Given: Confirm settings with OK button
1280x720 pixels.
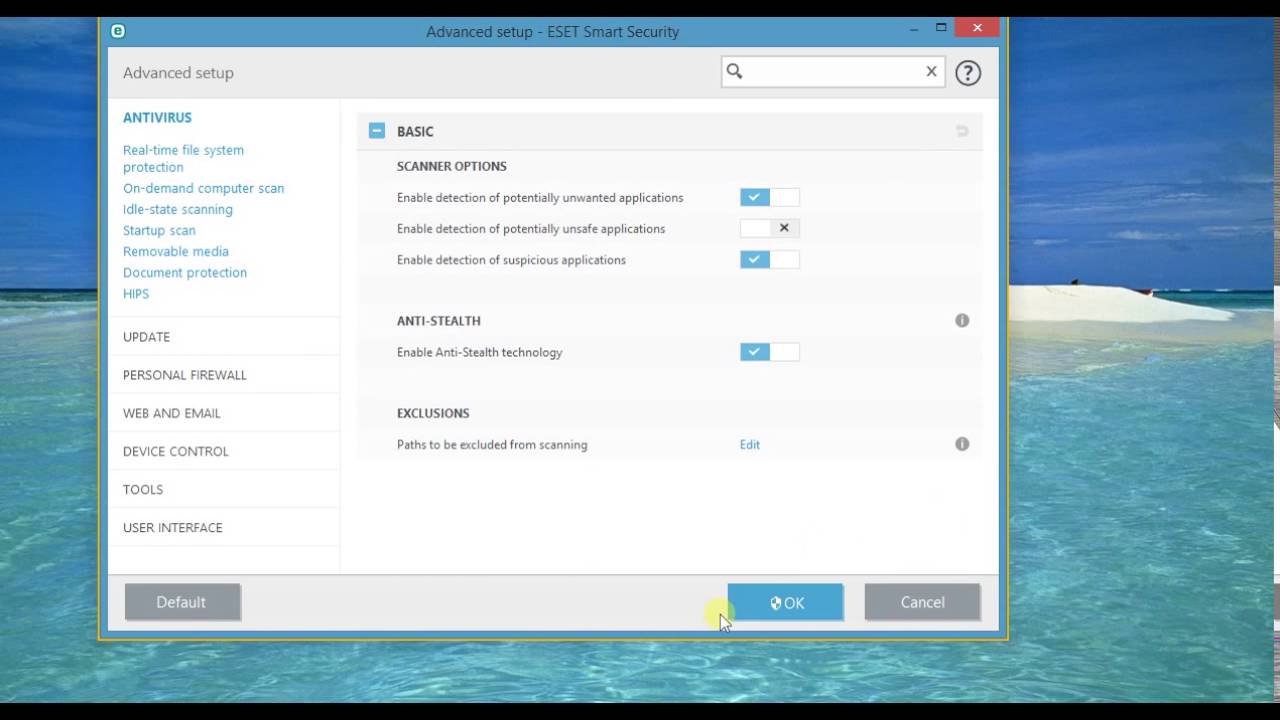Looking at the screenshot, I should (785, 602).
